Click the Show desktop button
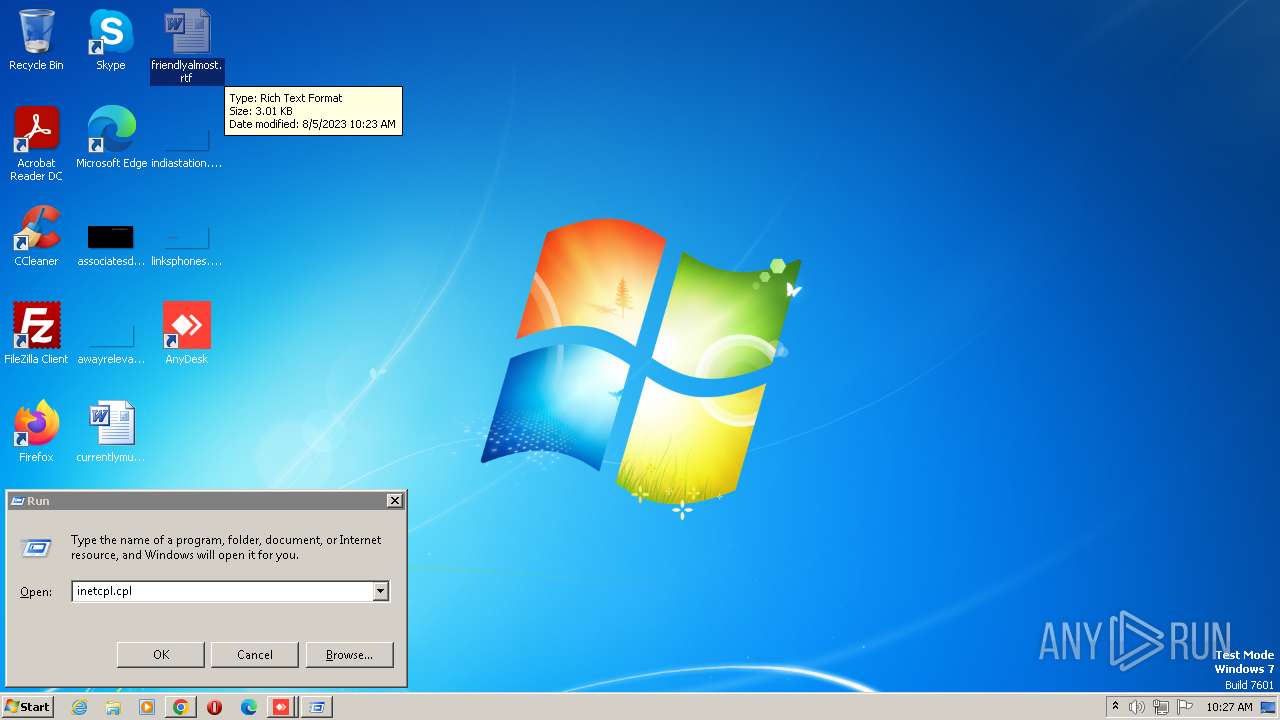 [1270, 707]
